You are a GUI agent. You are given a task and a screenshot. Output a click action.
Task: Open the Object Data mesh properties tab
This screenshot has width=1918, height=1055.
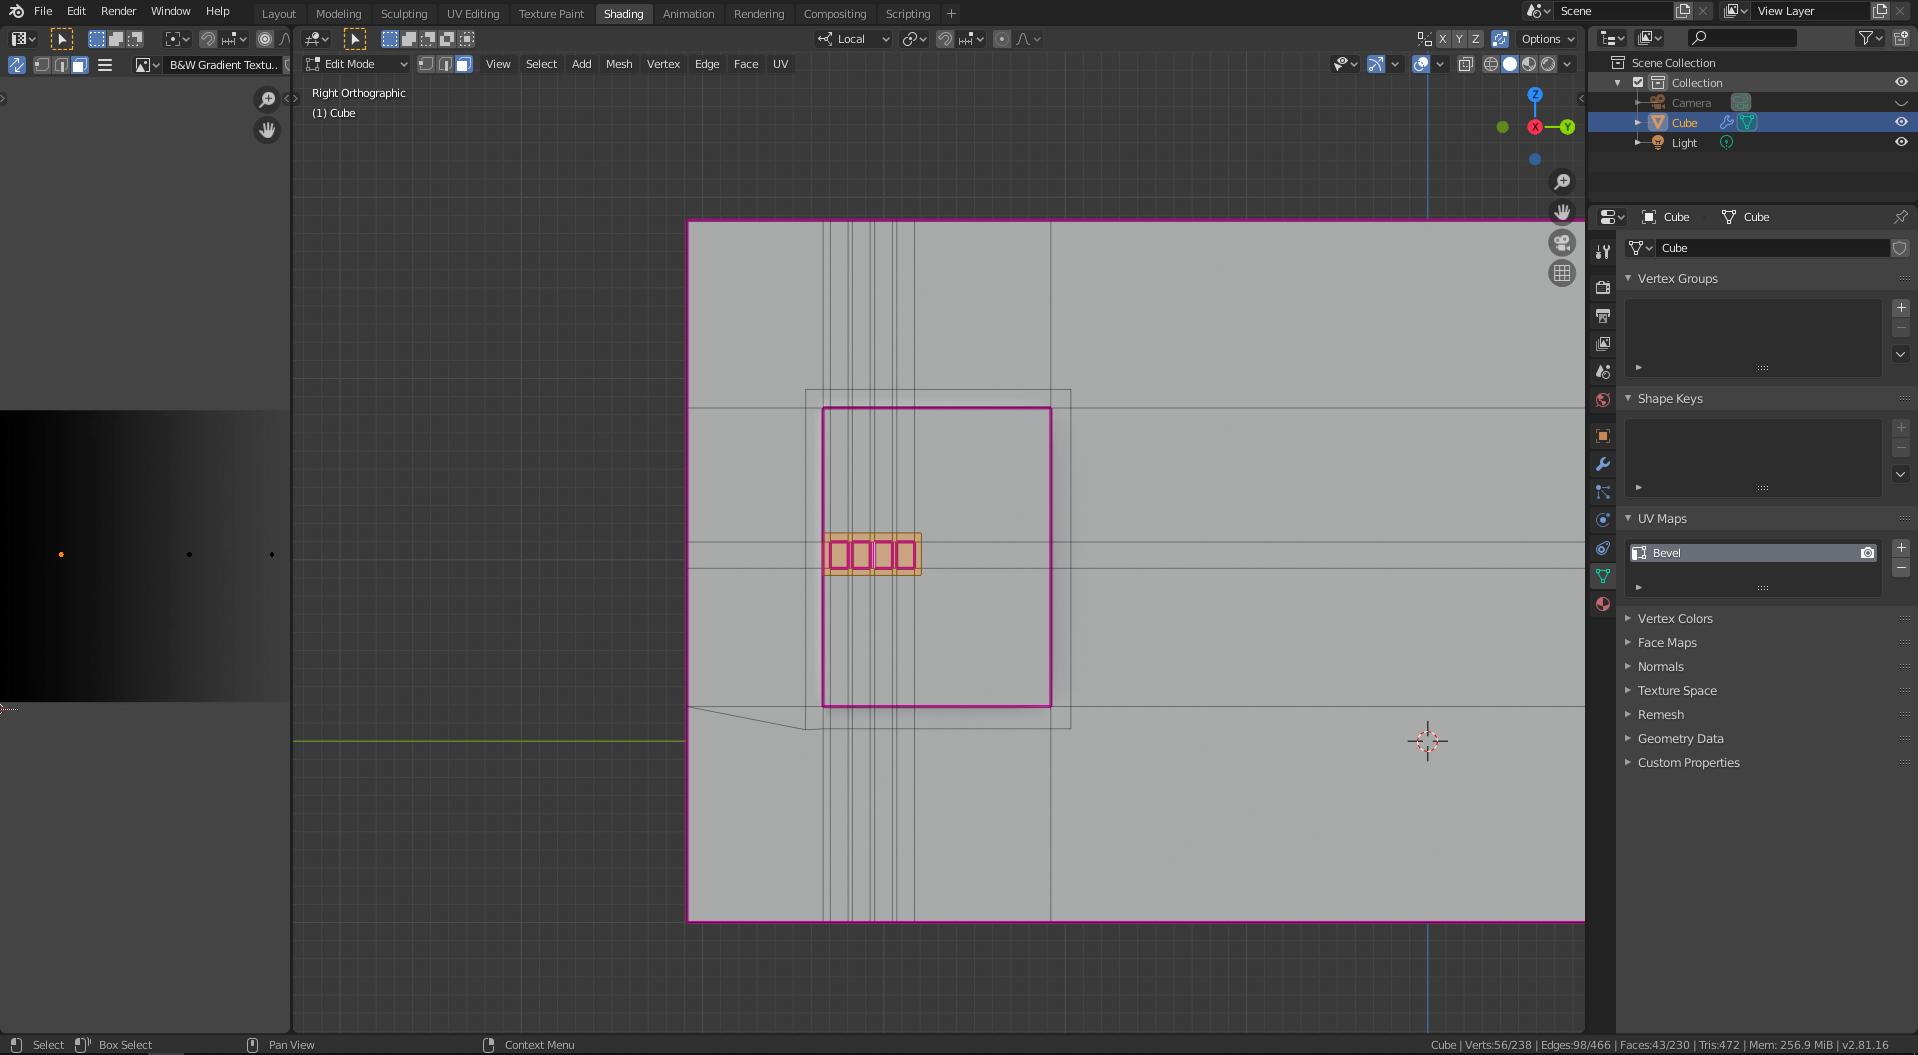click(x=1603, y=576)
